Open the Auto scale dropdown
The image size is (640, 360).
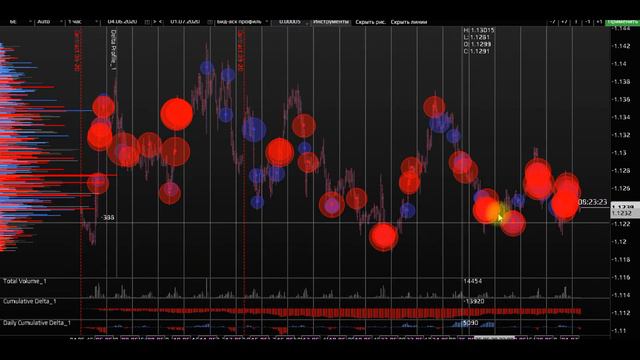pos(49,22)
